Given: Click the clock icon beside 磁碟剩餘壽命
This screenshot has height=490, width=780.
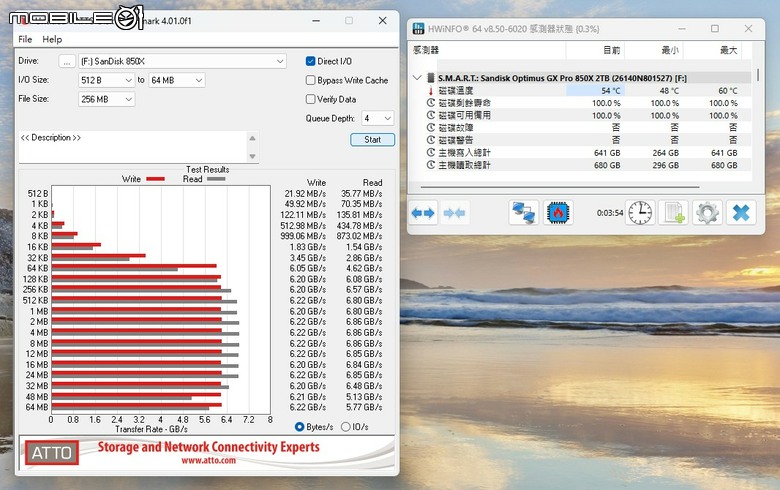Looking at the screenshot, I should pos(431,103).
